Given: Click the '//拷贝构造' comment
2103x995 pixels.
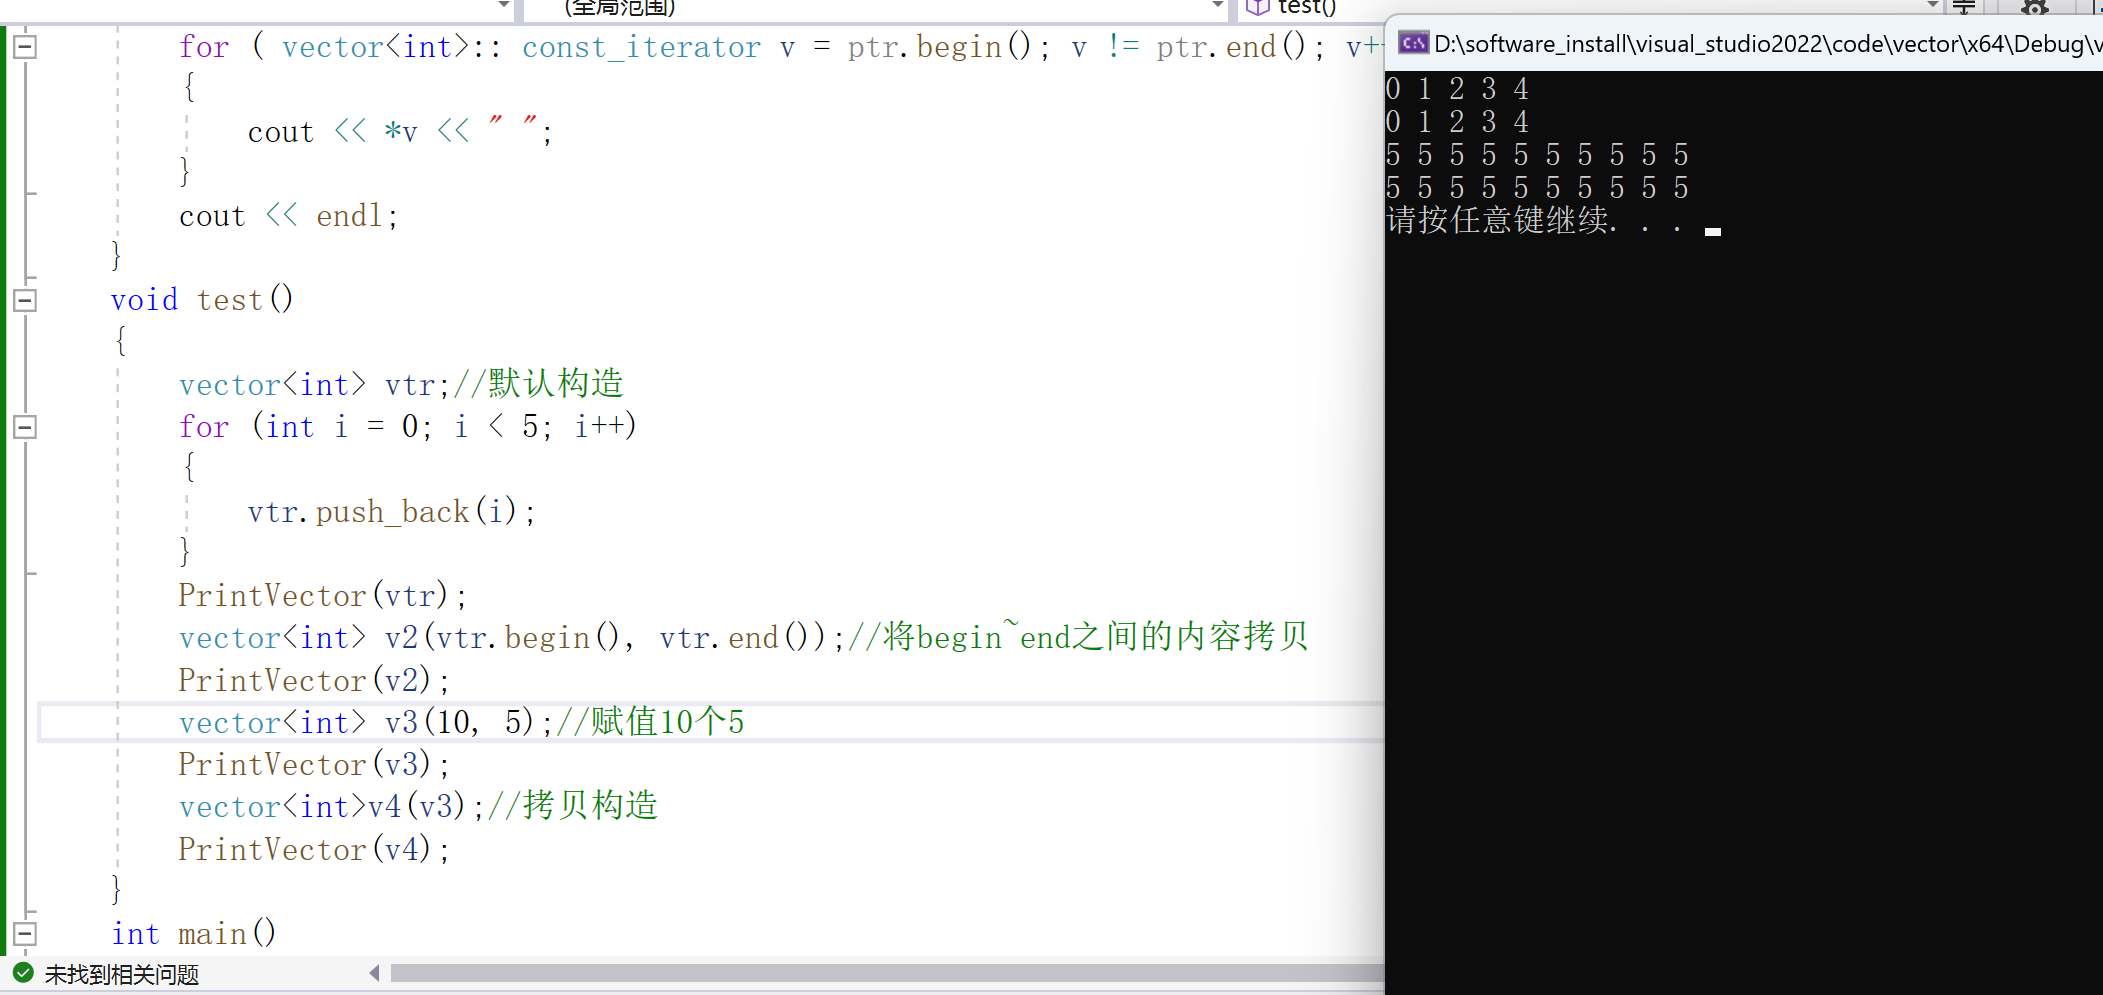Looking at the screenshot, I should [573, 806].
